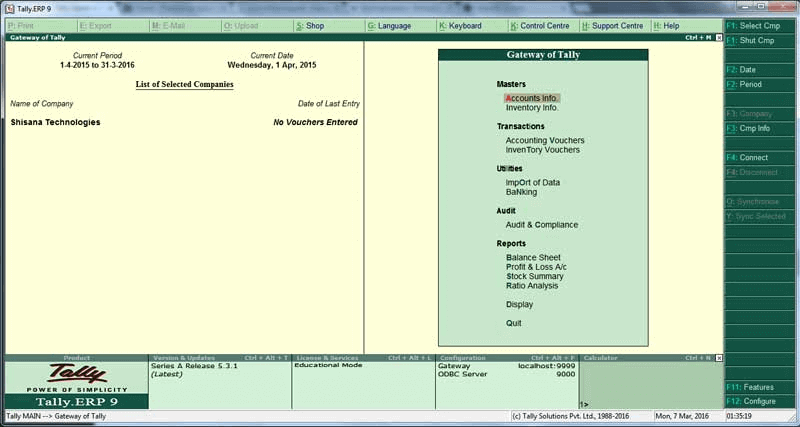Screen dimensions: 800x427
Task: Select Display in Gateway menu
Action: pyautogui.click(x=519, y=305)
